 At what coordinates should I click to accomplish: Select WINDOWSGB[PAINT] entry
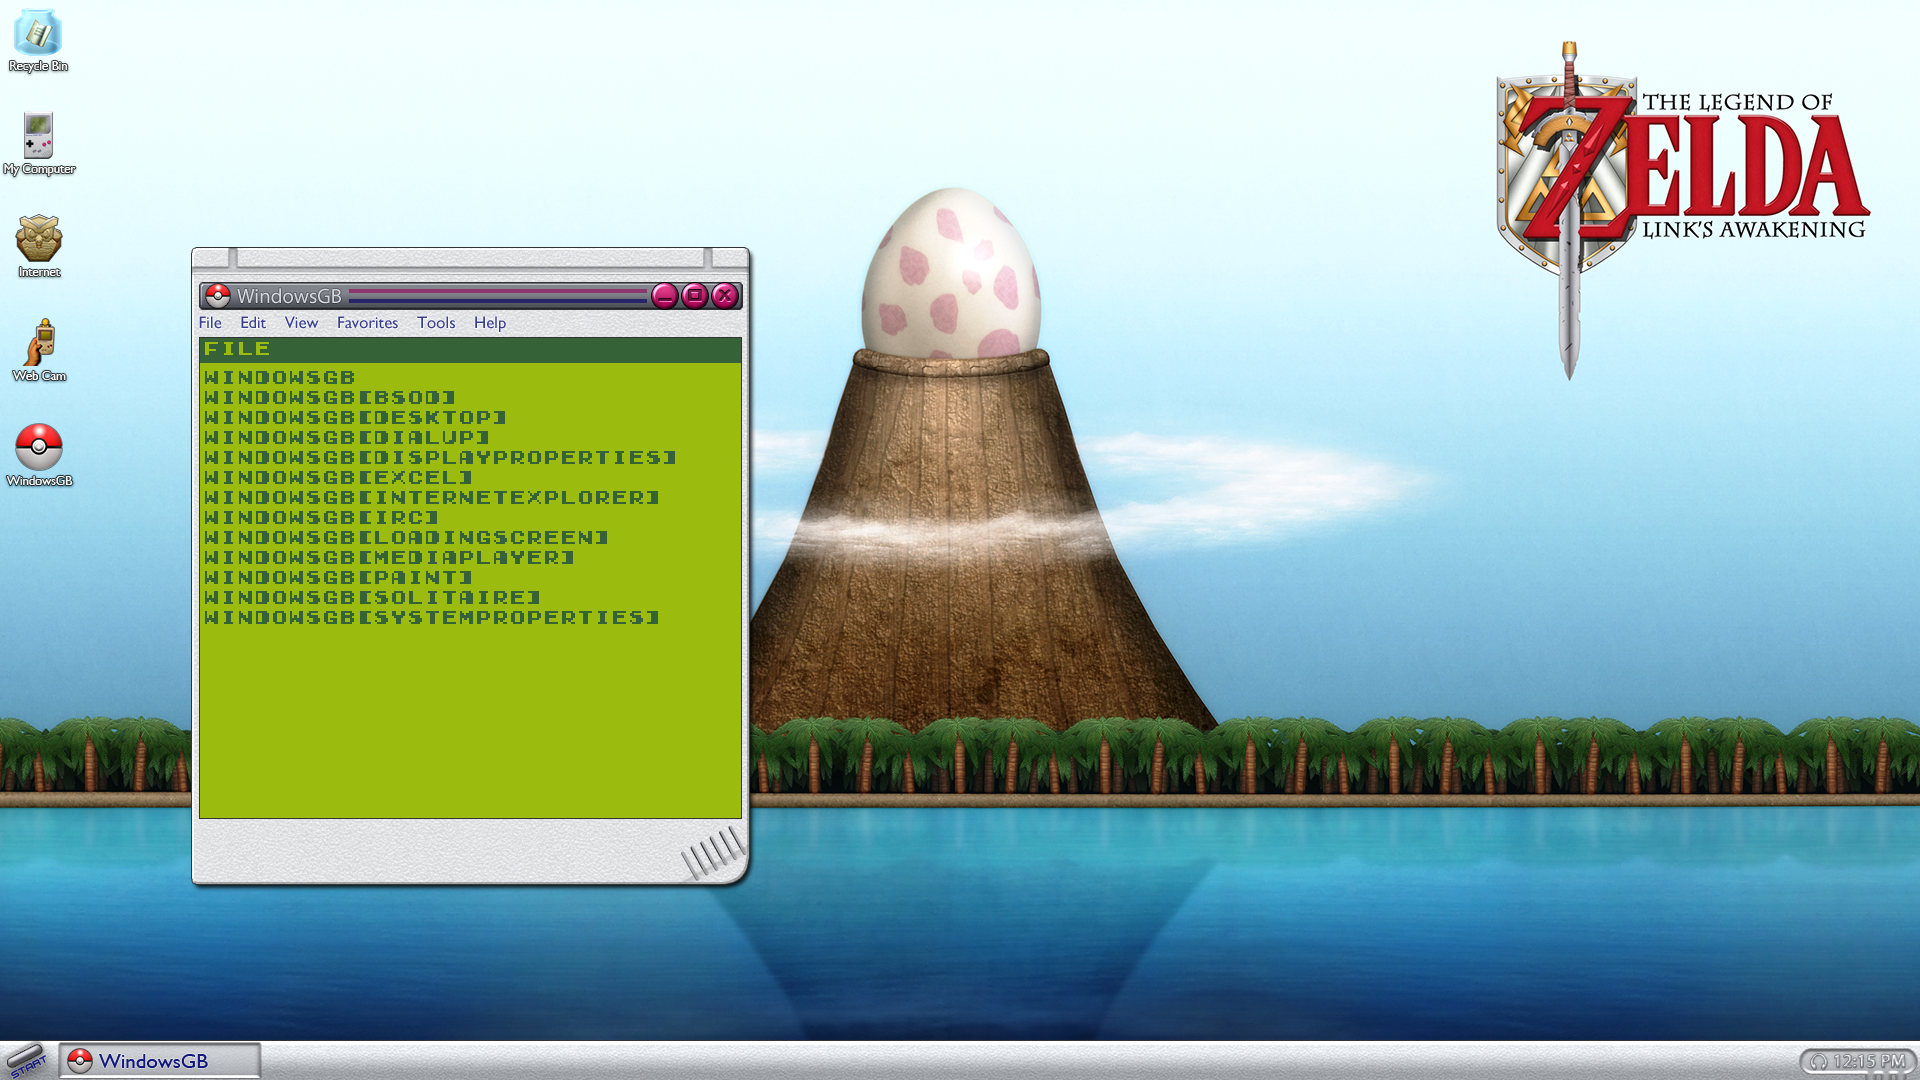coord(338,577)
